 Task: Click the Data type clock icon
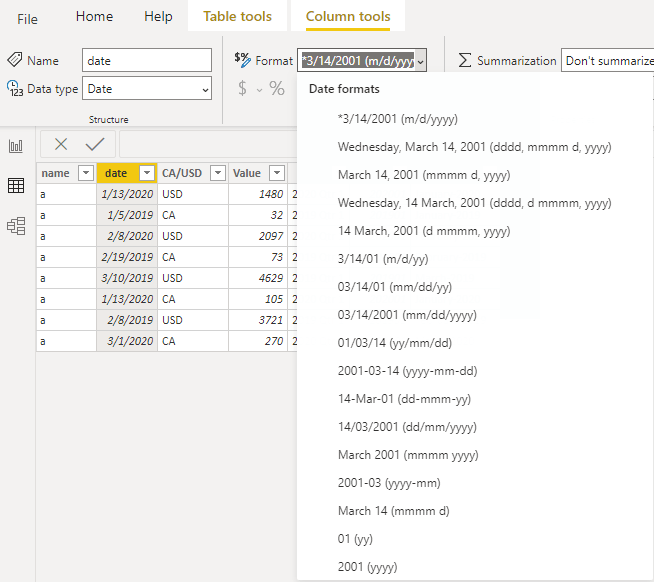15,88
